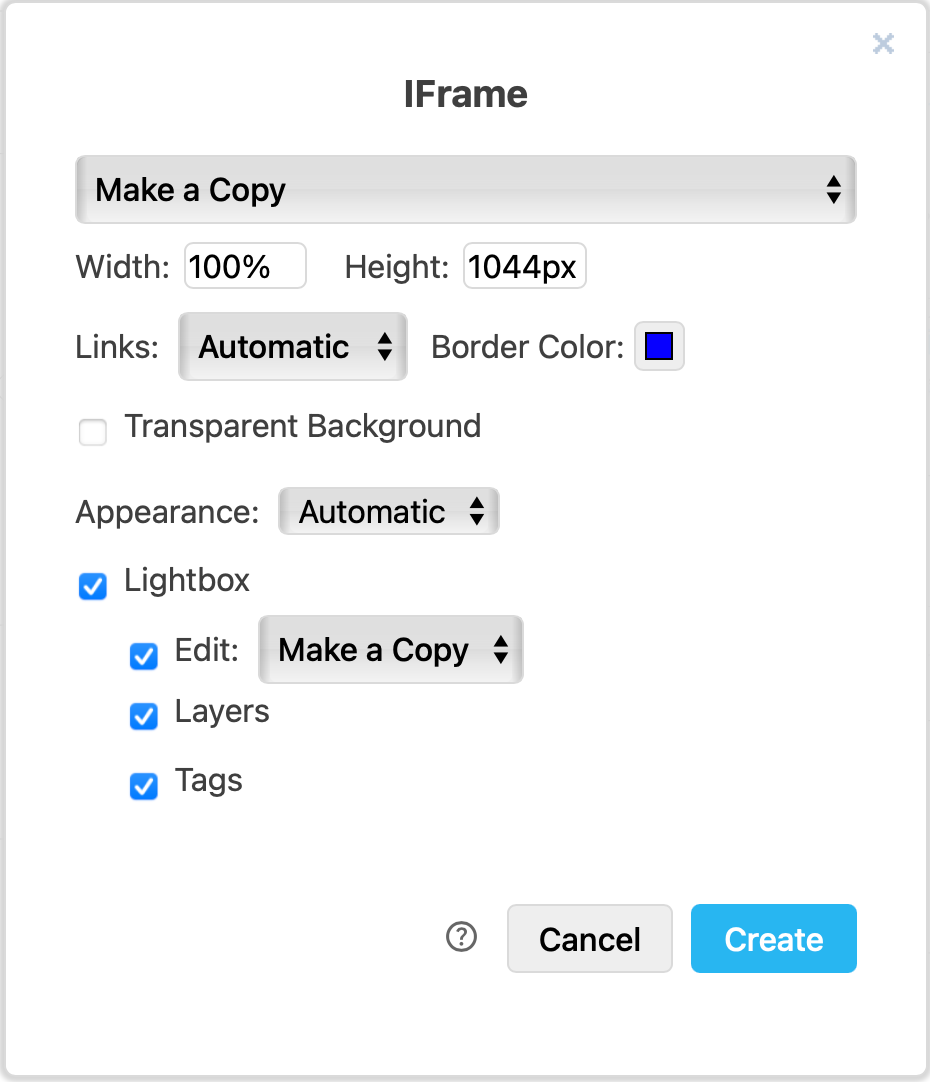Image resolution: width=930 pixels, height=1082 pixels.
Task: Disable the Lightbox option
Action: tap(92, 587)
